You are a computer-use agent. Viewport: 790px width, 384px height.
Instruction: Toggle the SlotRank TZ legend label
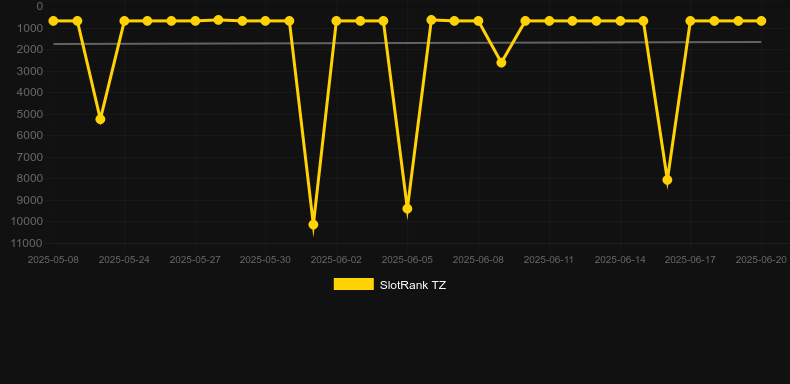413,285
